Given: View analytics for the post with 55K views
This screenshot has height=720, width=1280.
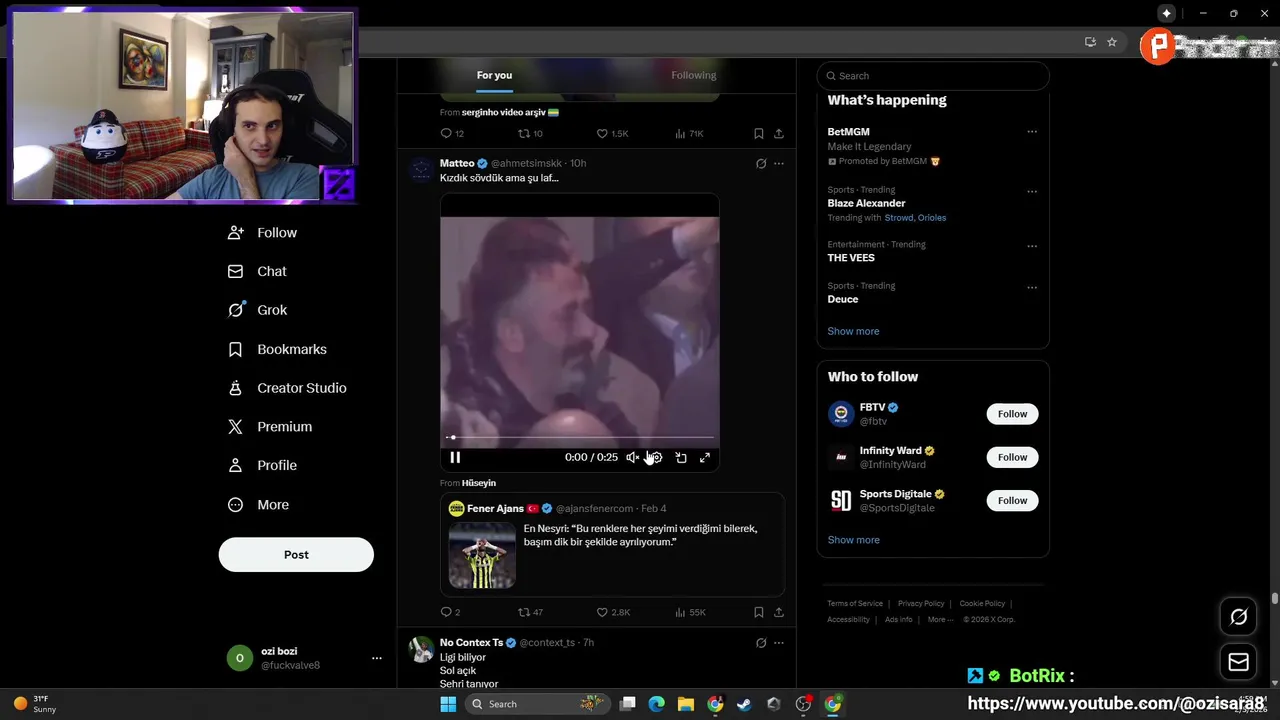Looking at the screenshot, I should [690, 612].
